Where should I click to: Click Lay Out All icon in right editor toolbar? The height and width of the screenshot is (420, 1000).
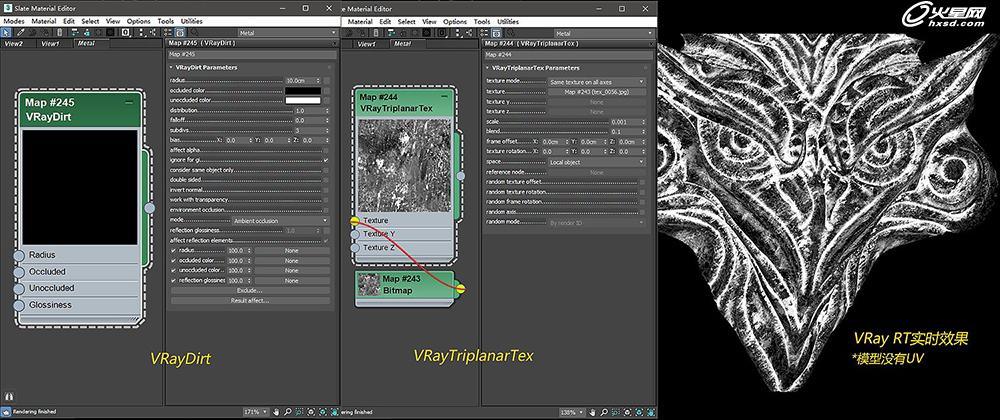(x=458, y=32)
